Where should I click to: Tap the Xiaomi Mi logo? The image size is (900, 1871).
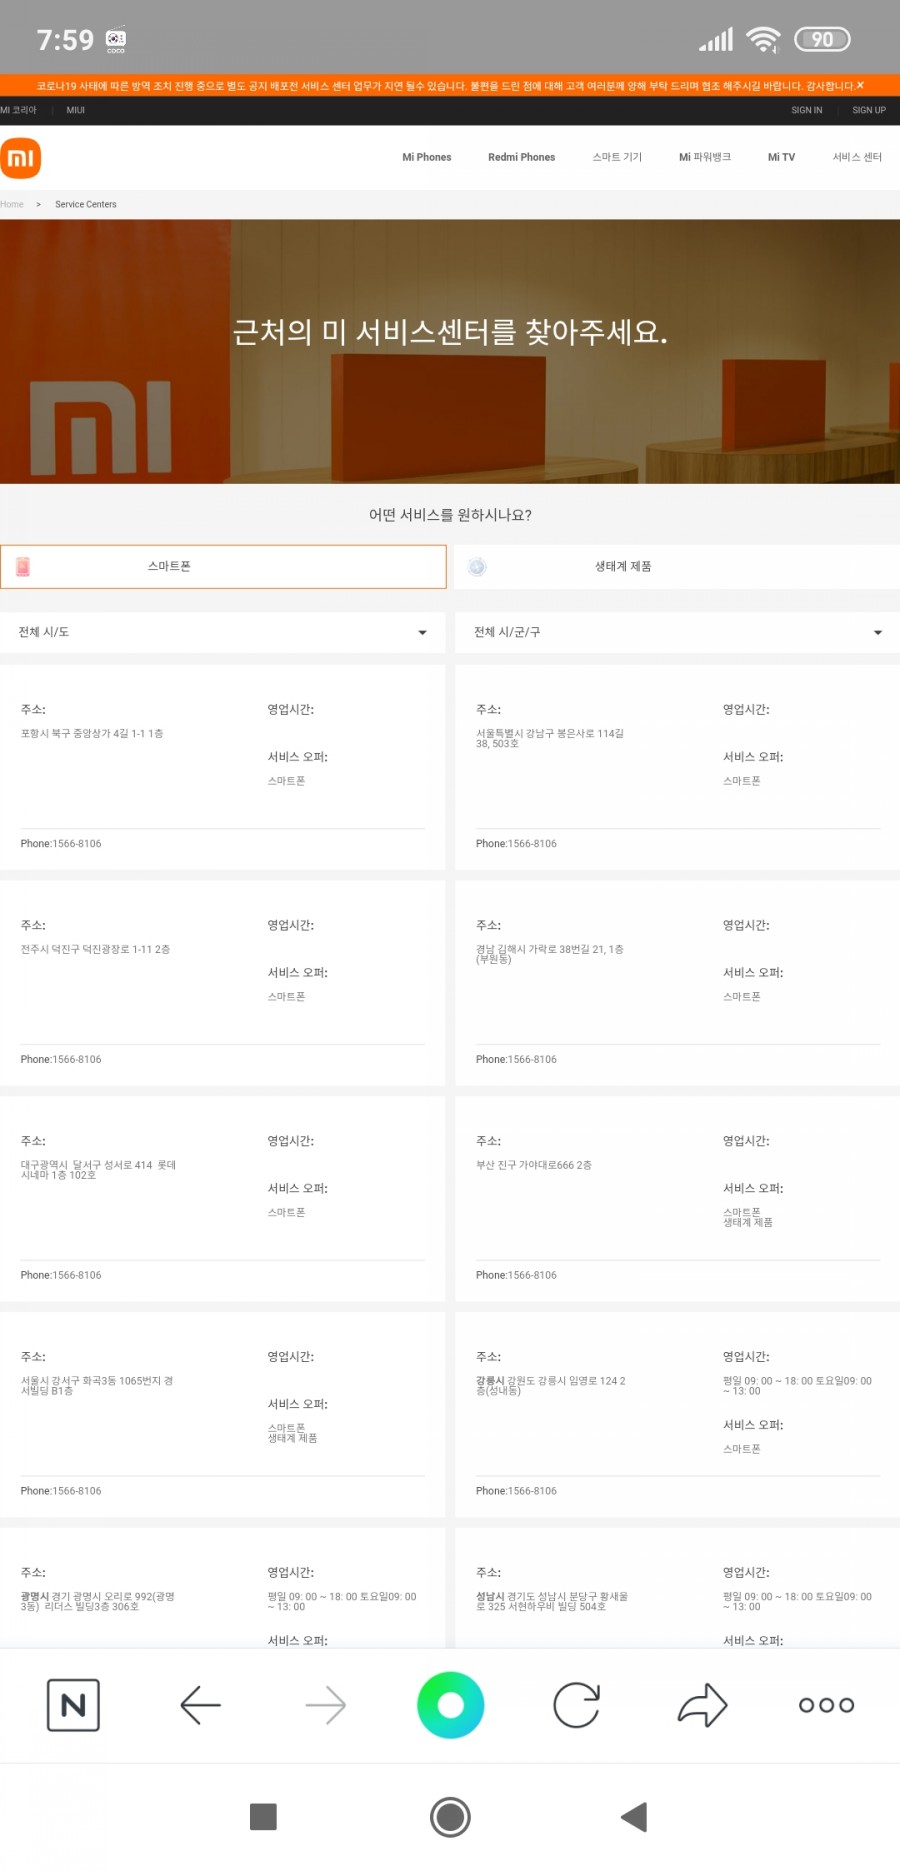click(x=21, y=158)
